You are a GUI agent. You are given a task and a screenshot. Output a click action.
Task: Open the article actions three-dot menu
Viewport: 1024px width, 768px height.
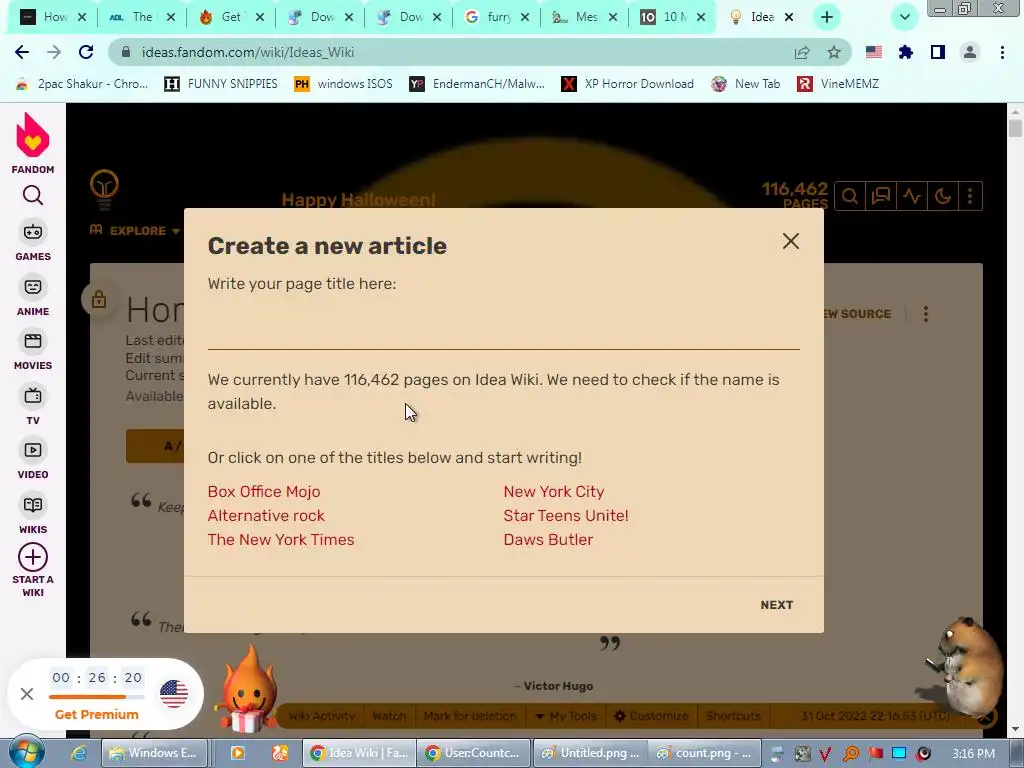click(x=925, y=314)
